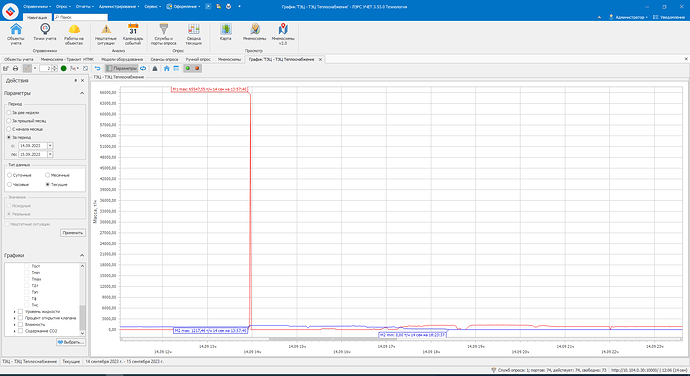The width and height of the screenshot is (690, 376).
Task: Collapse the Параметры section
Action: click(x=82, y=93)
